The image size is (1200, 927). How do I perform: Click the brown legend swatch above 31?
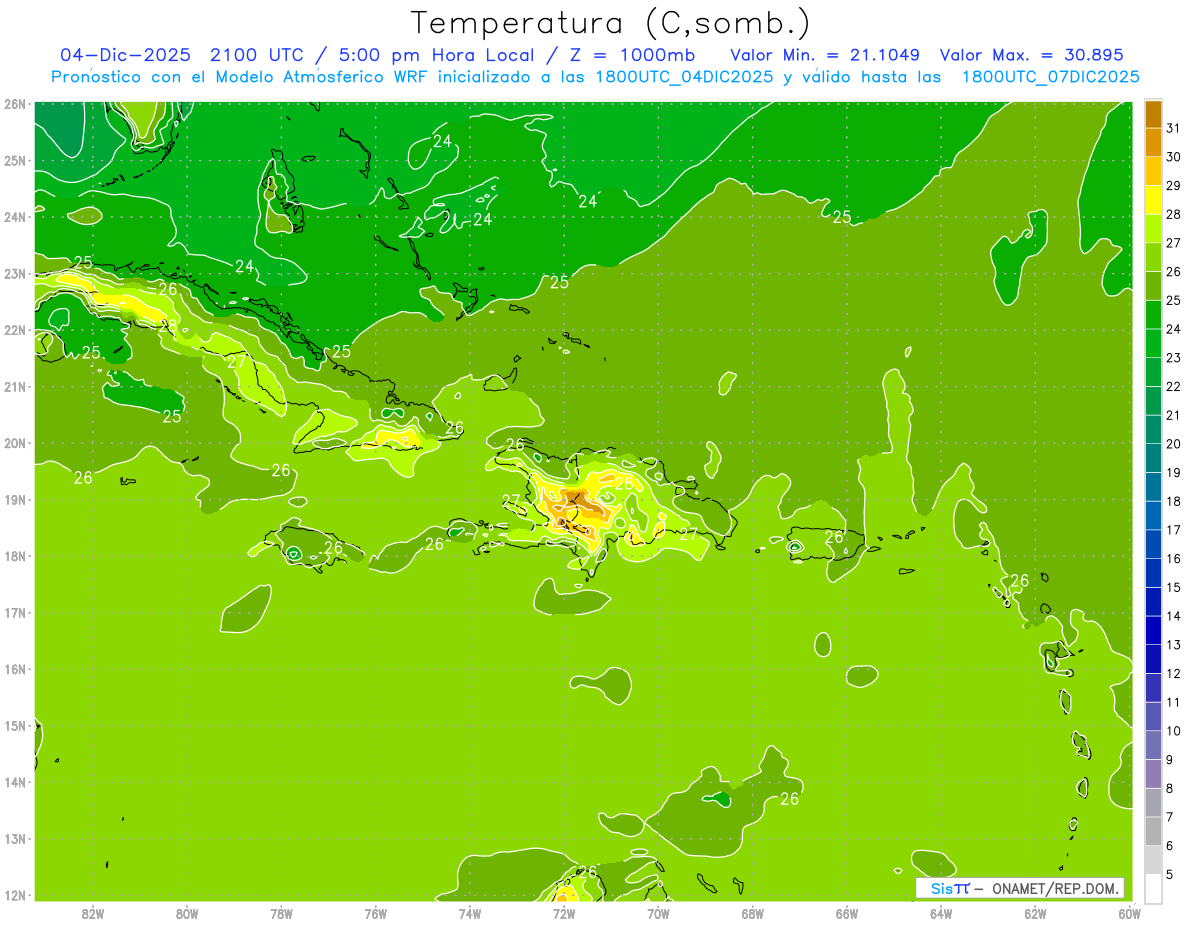click(1154, 114)
